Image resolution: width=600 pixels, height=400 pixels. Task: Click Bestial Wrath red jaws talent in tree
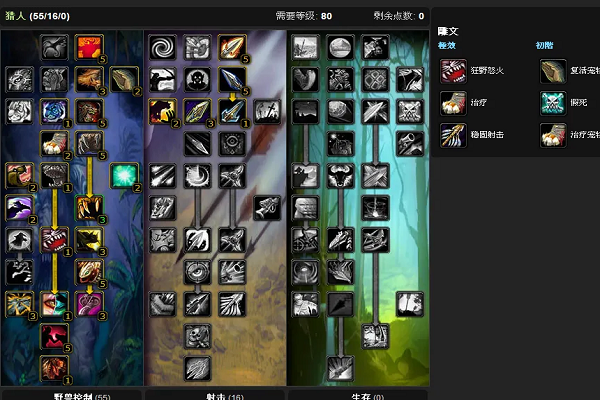[54, 240]
